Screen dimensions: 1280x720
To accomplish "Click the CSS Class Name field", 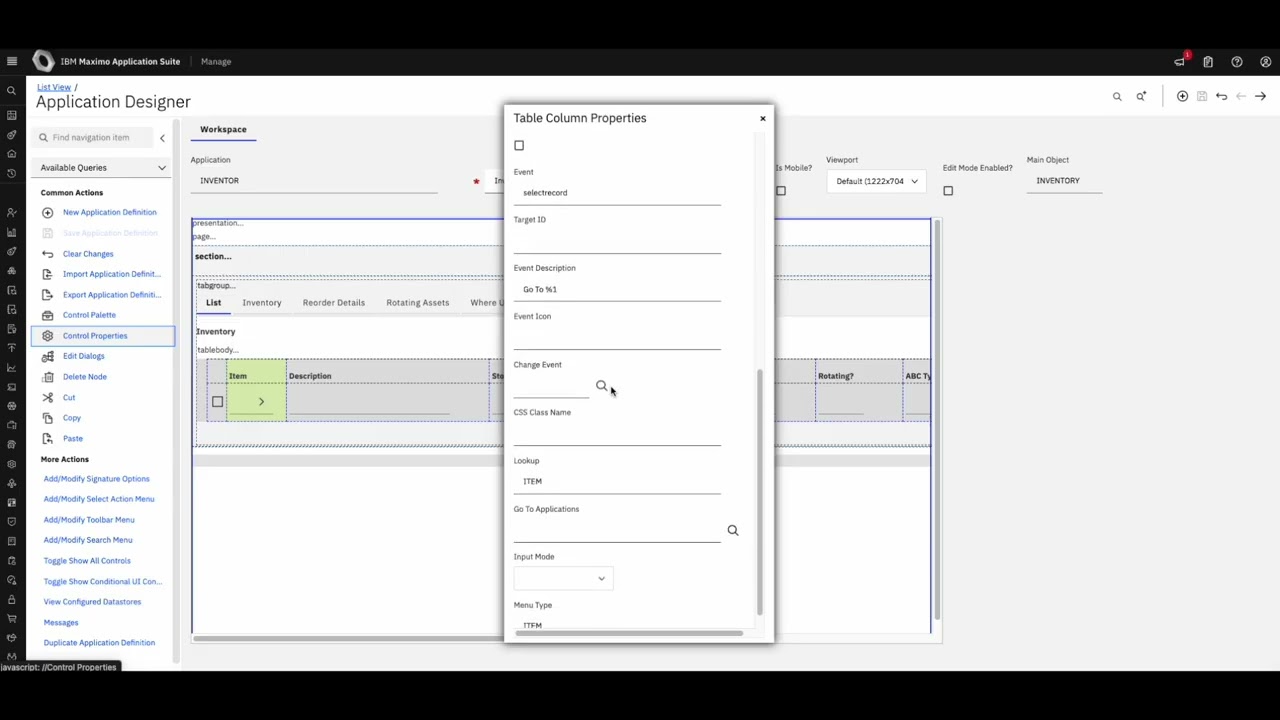I will (x=617, y=435).
